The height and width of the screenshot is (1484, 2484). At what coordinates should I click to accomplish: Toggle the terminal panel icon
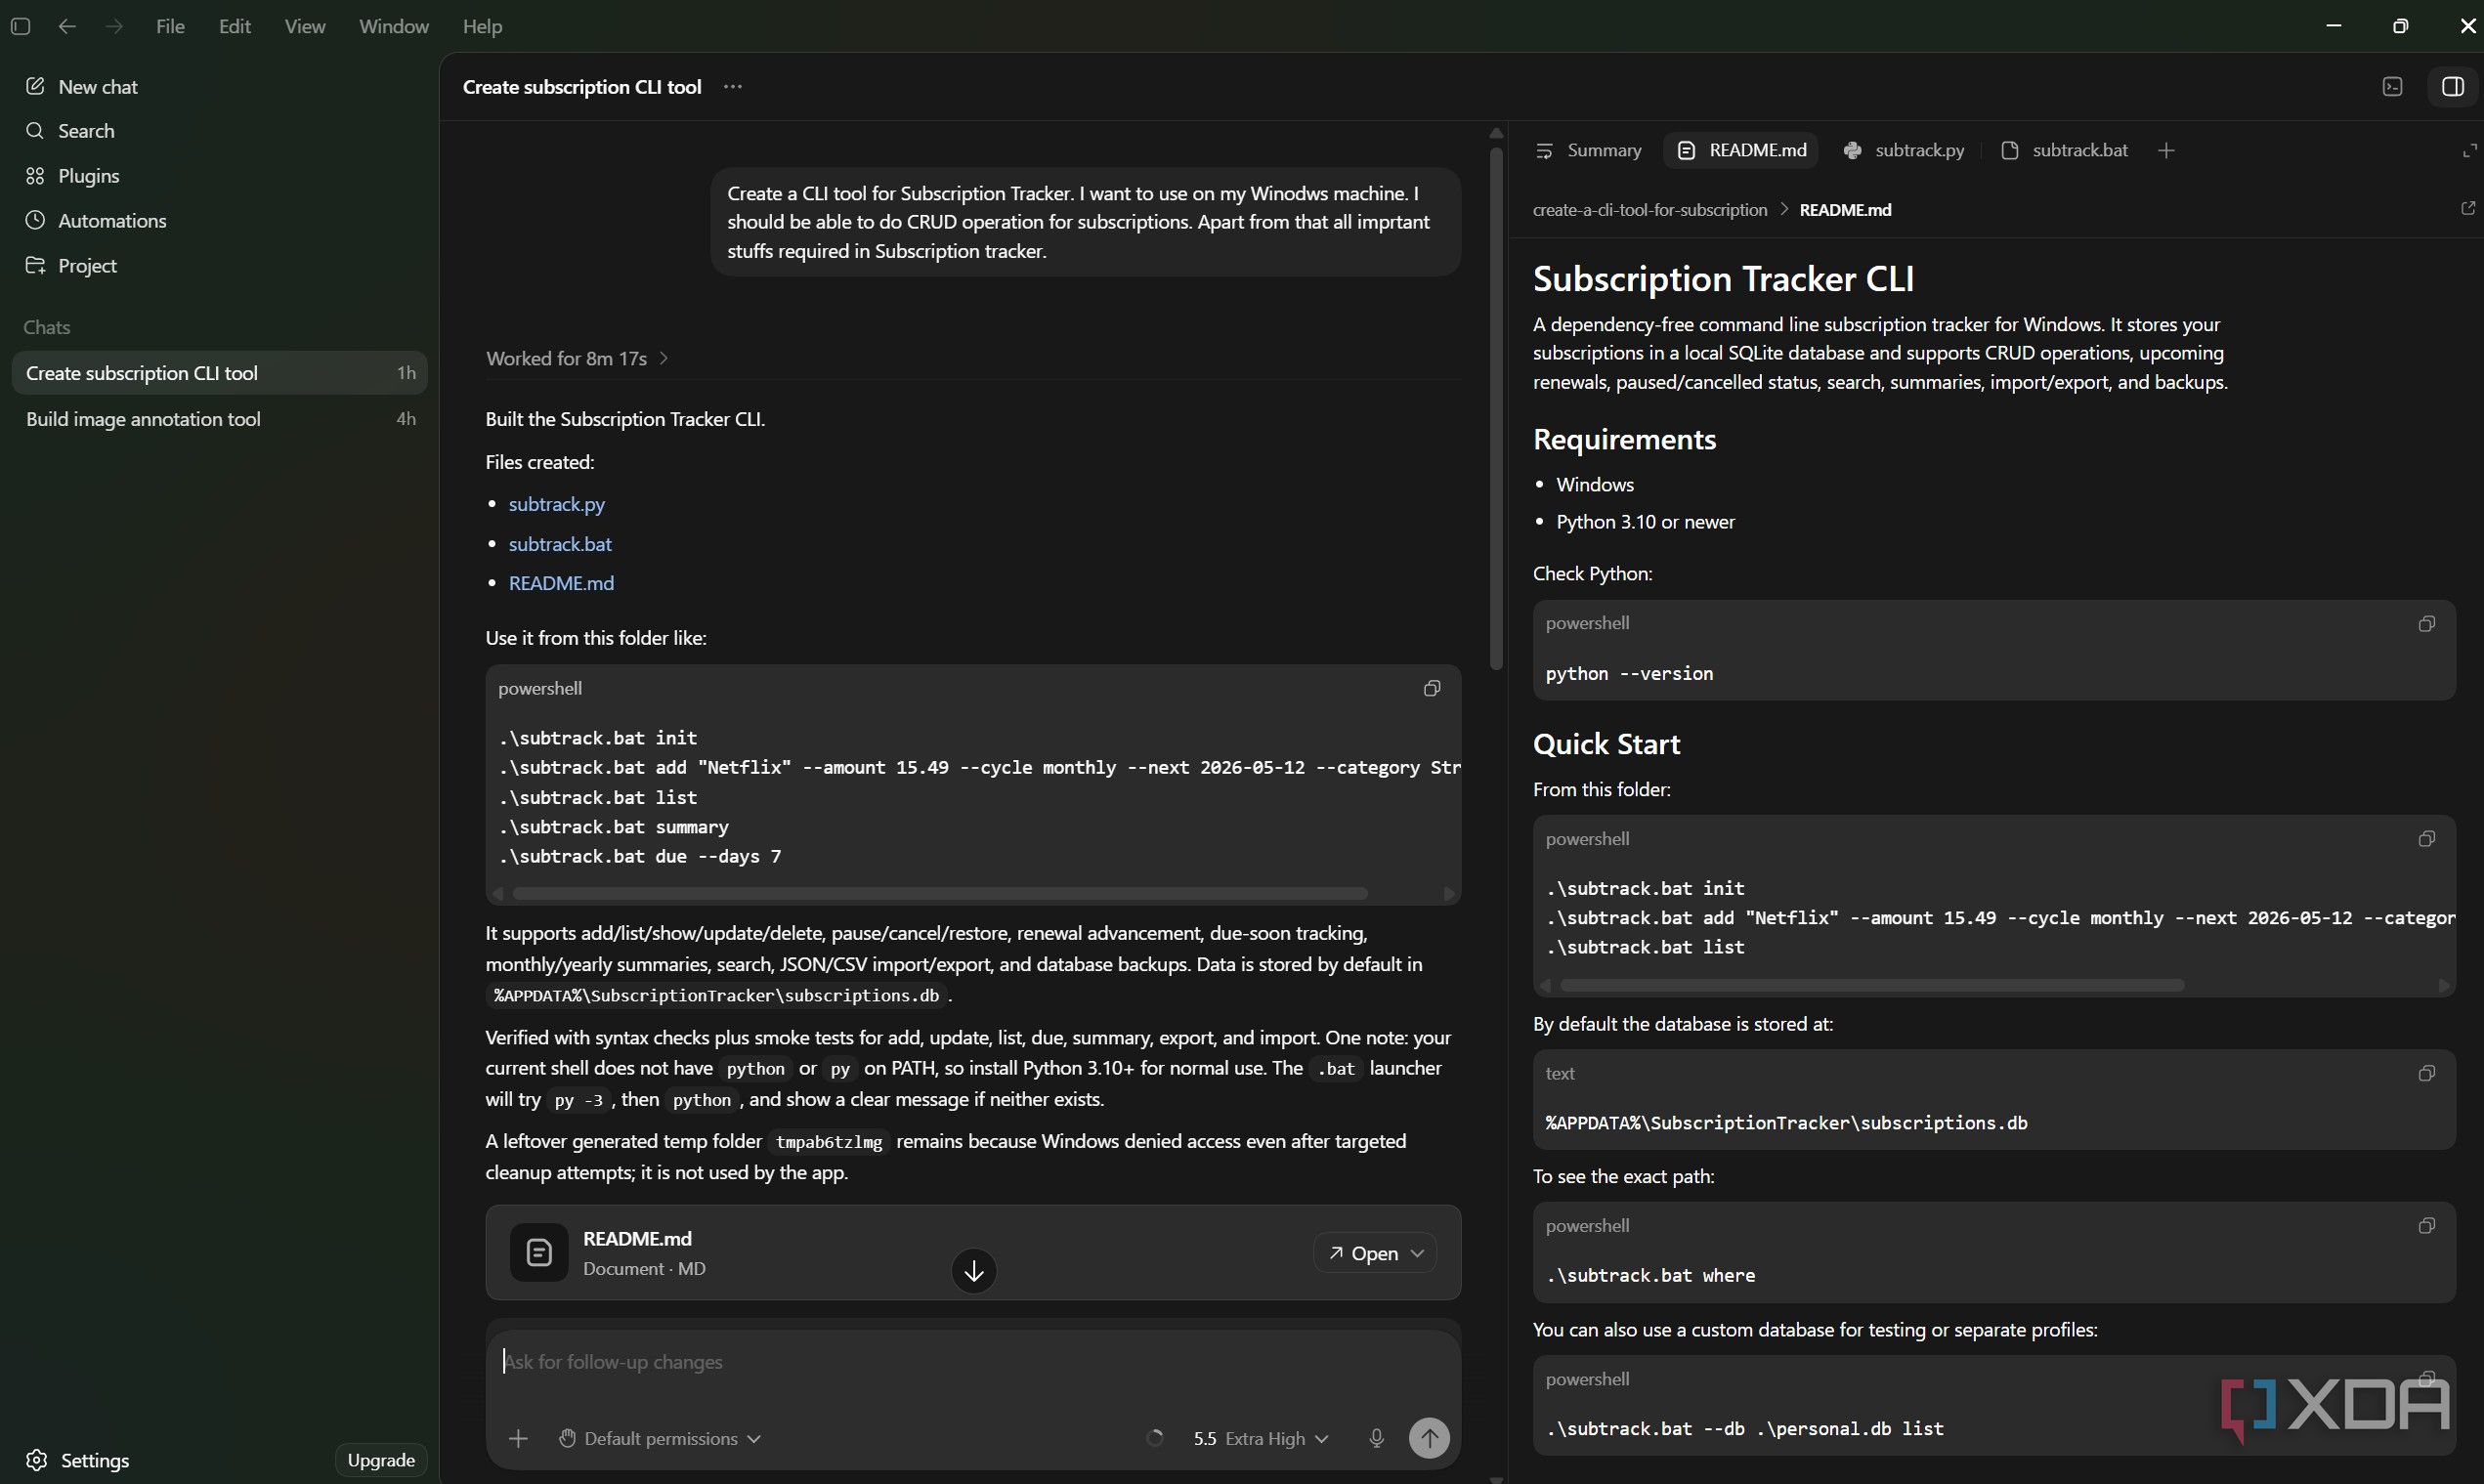pyautogui.click(x=2392, y=87)
